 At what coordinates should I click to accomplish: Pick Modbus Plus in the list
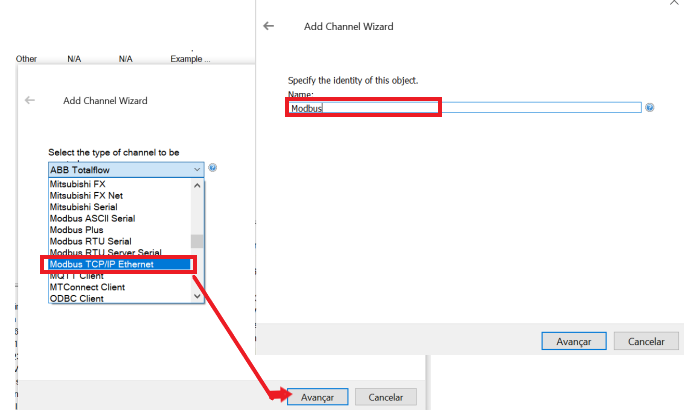click(x=75, y=230)
